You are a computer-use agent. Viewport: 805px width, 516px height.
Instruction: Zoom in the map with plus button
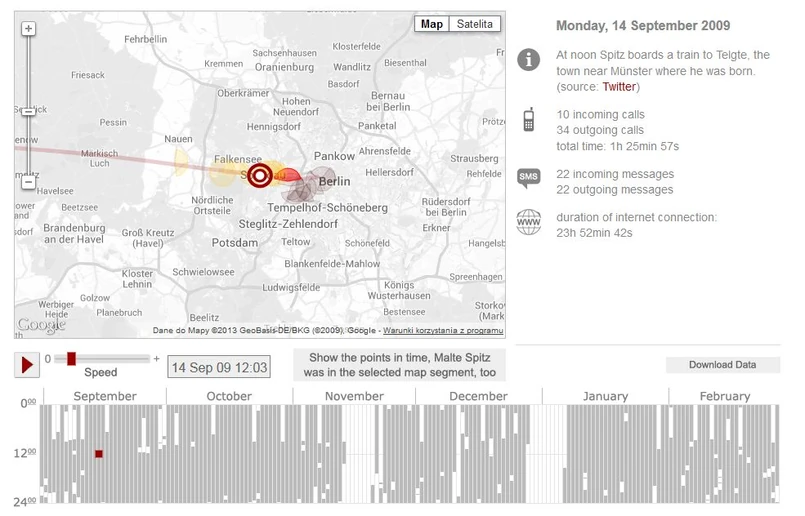tap(28, 29)
